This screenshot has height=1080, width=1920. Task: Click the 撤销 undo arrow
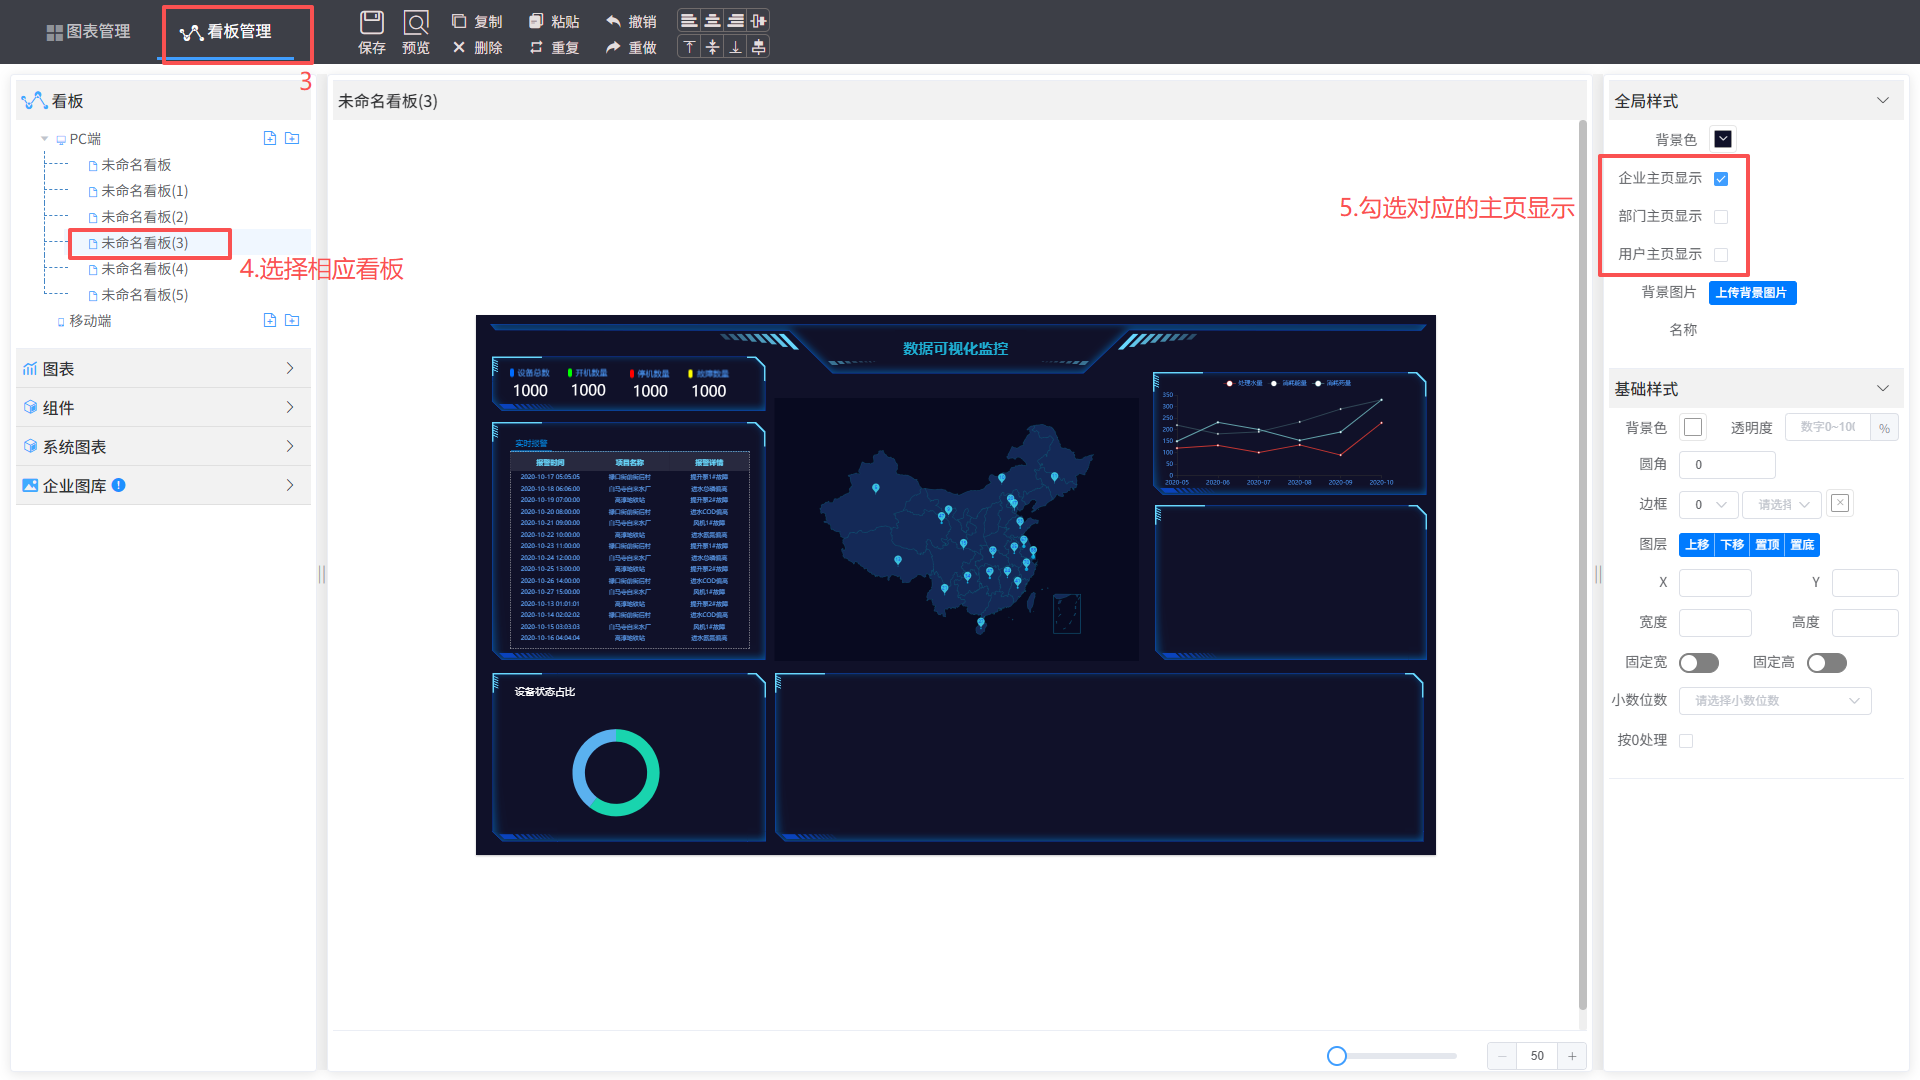[x=613, y=21]
